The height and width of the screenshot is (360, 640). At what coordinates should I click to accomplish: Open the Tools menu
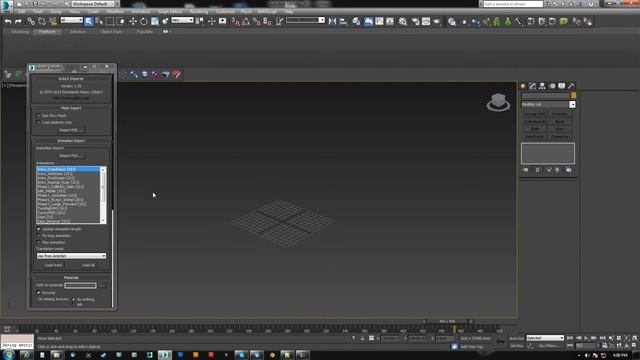(x=38, y=12)
